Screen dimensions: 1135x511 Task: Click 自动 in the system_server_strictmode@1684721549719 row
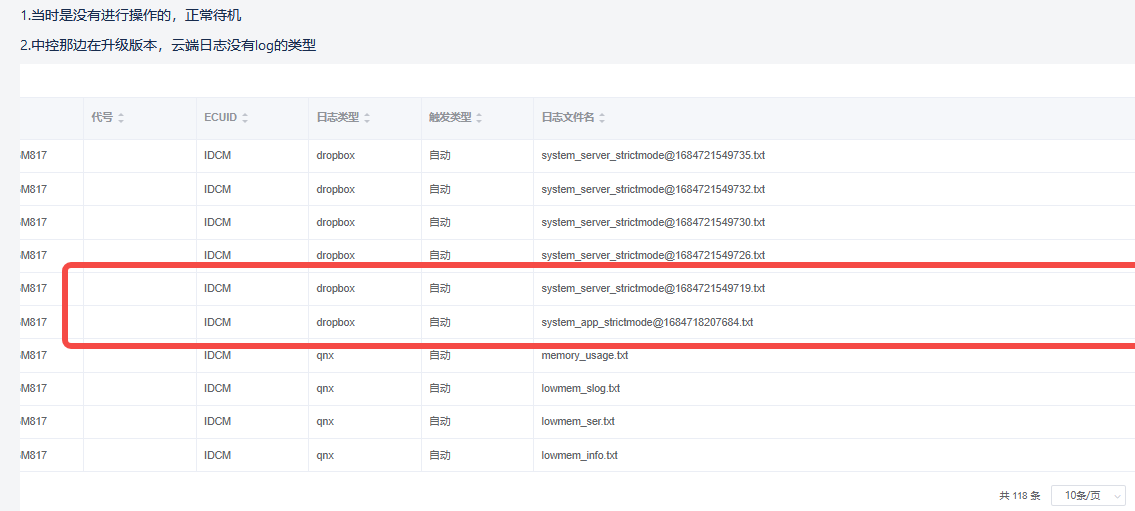[x=440, y=288]
